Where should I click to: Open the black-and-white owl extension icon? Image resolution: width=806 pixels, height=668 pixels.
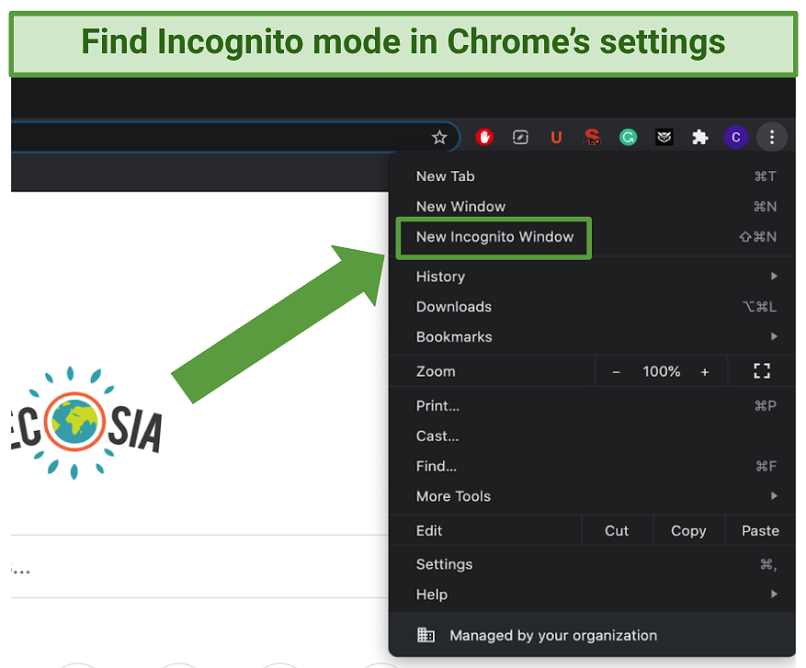coord(664,137)
